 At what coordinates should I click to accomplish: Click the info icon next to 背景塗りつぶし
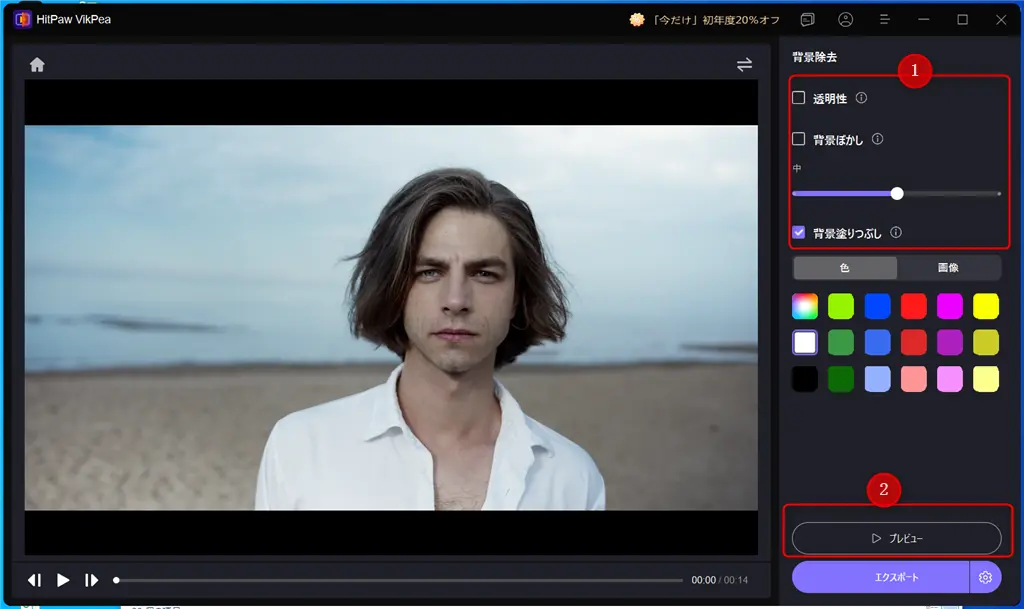pyautogui.click(x=896, y=232)
